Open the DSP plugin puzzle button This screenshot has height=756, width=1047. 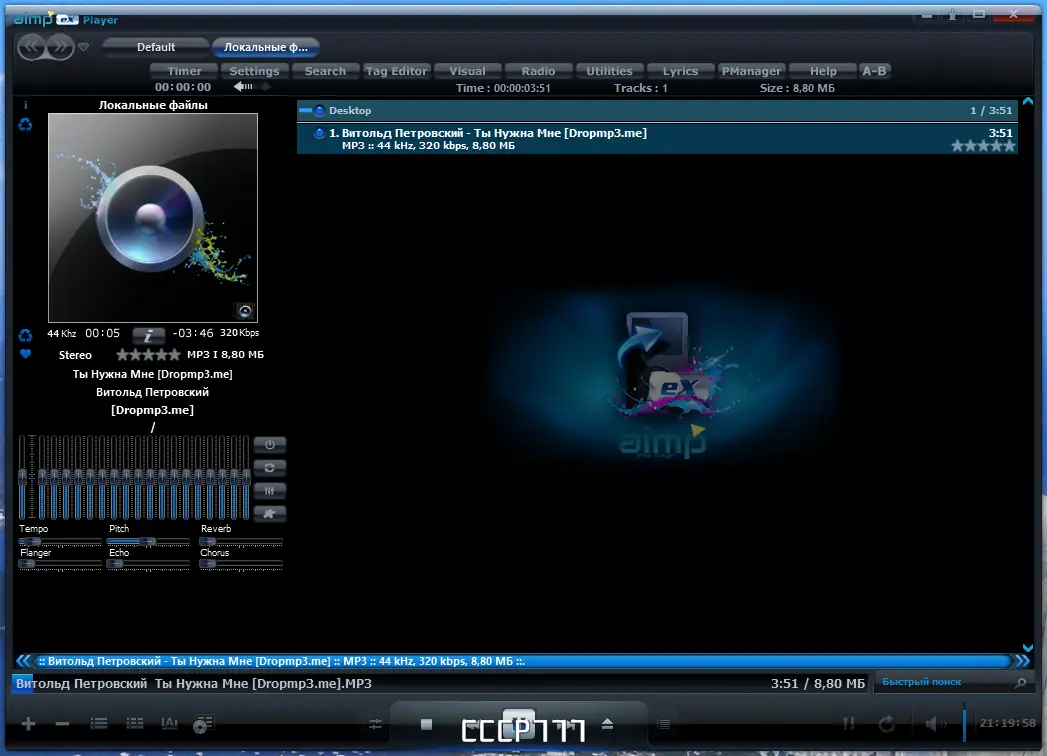point(270,514)
